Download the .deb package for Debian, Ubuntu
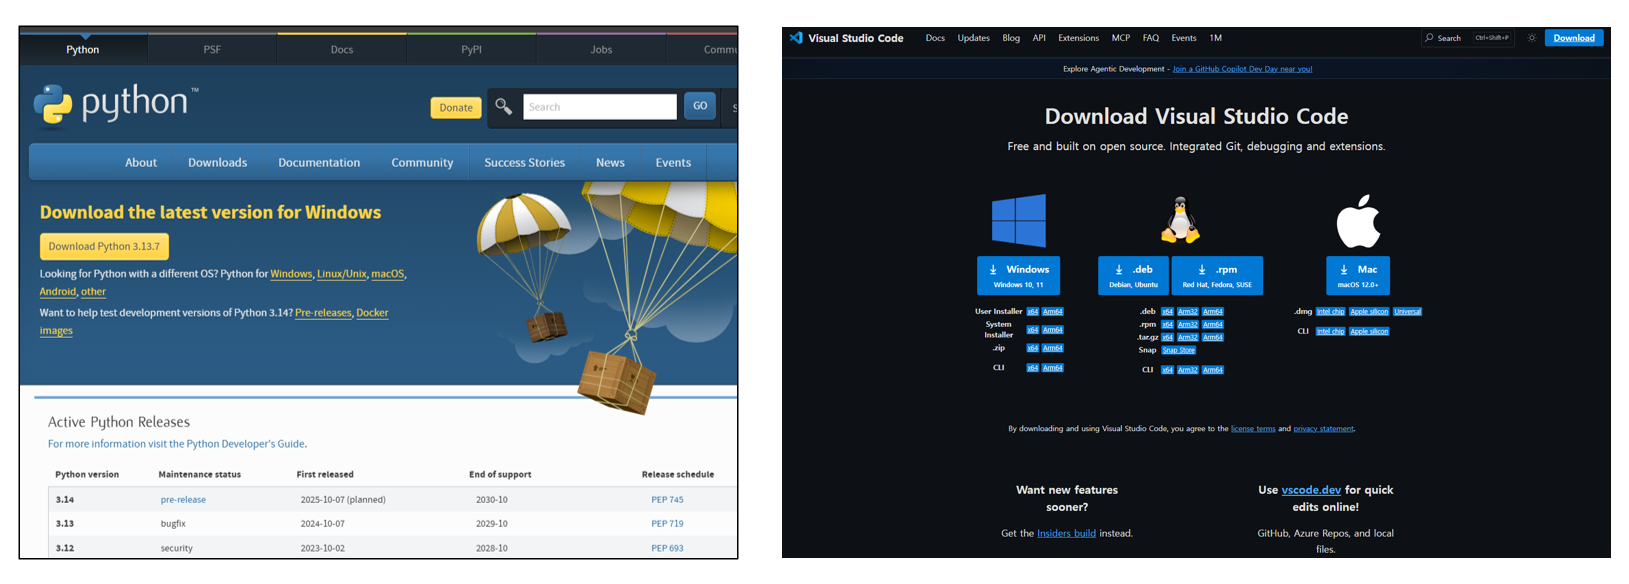Screen dimensions: 1629x584 coord(1133,276)
